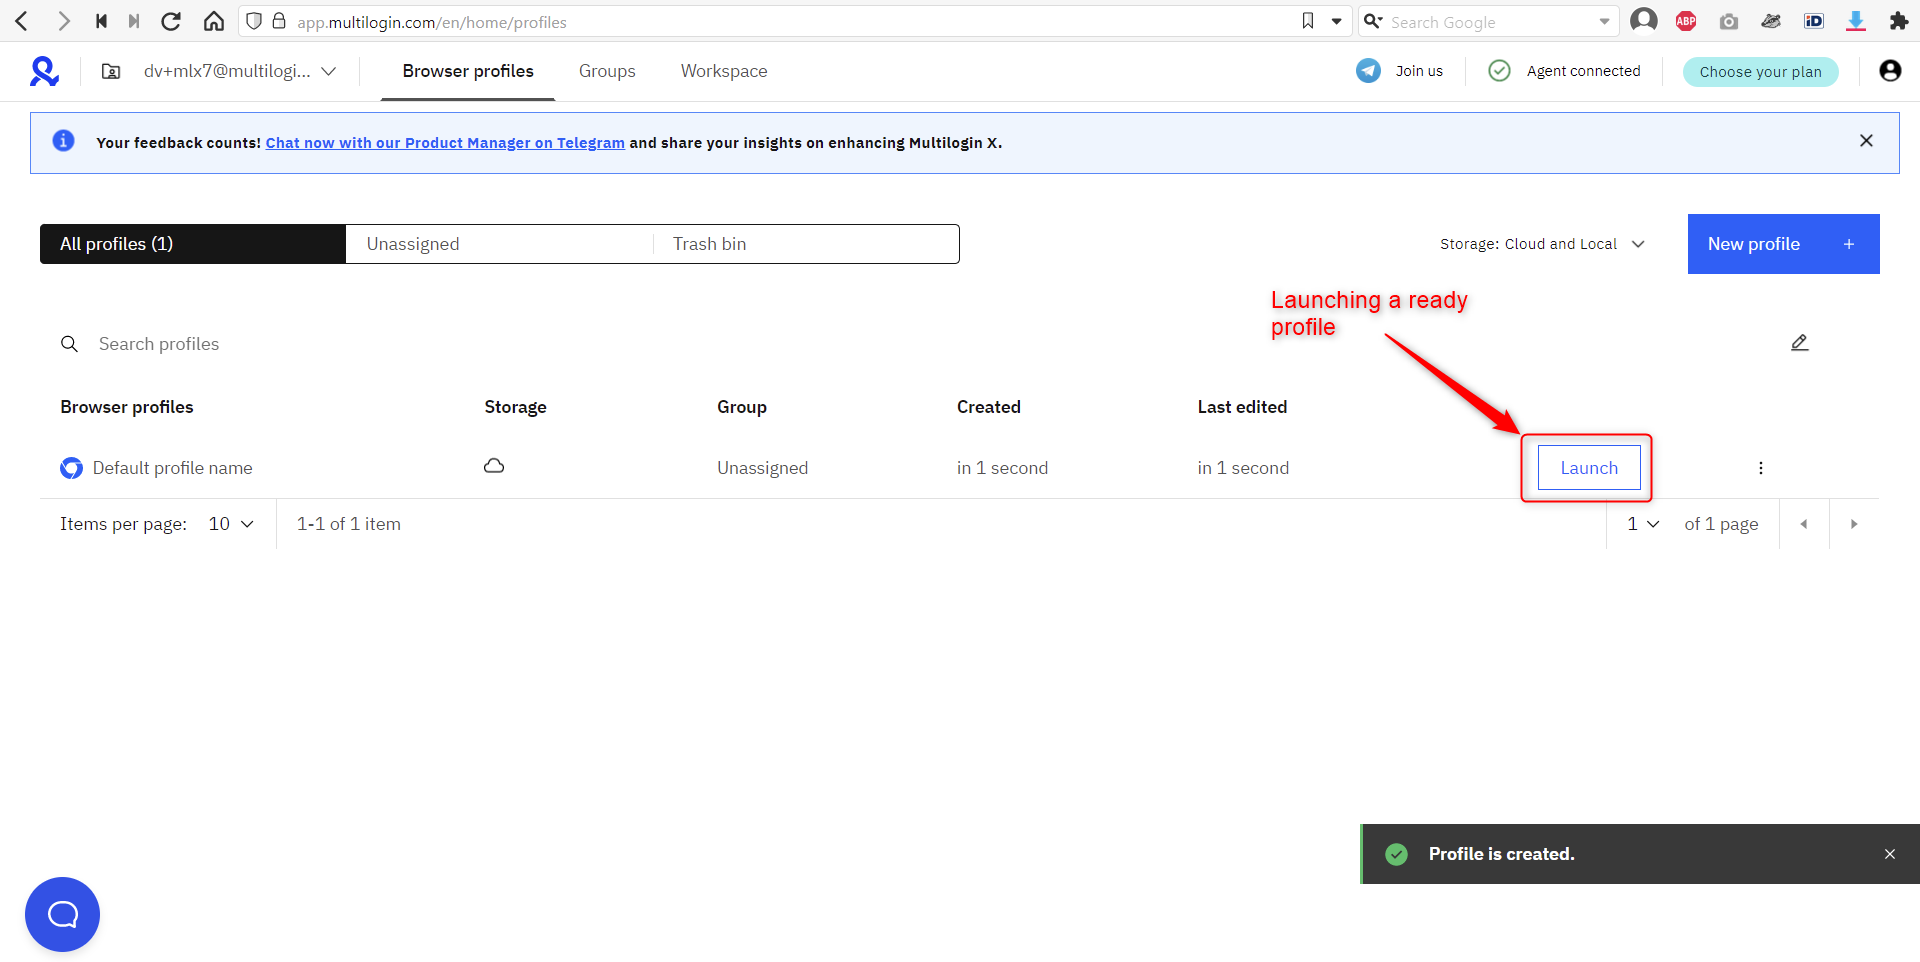Go forward in browser history

64,21
